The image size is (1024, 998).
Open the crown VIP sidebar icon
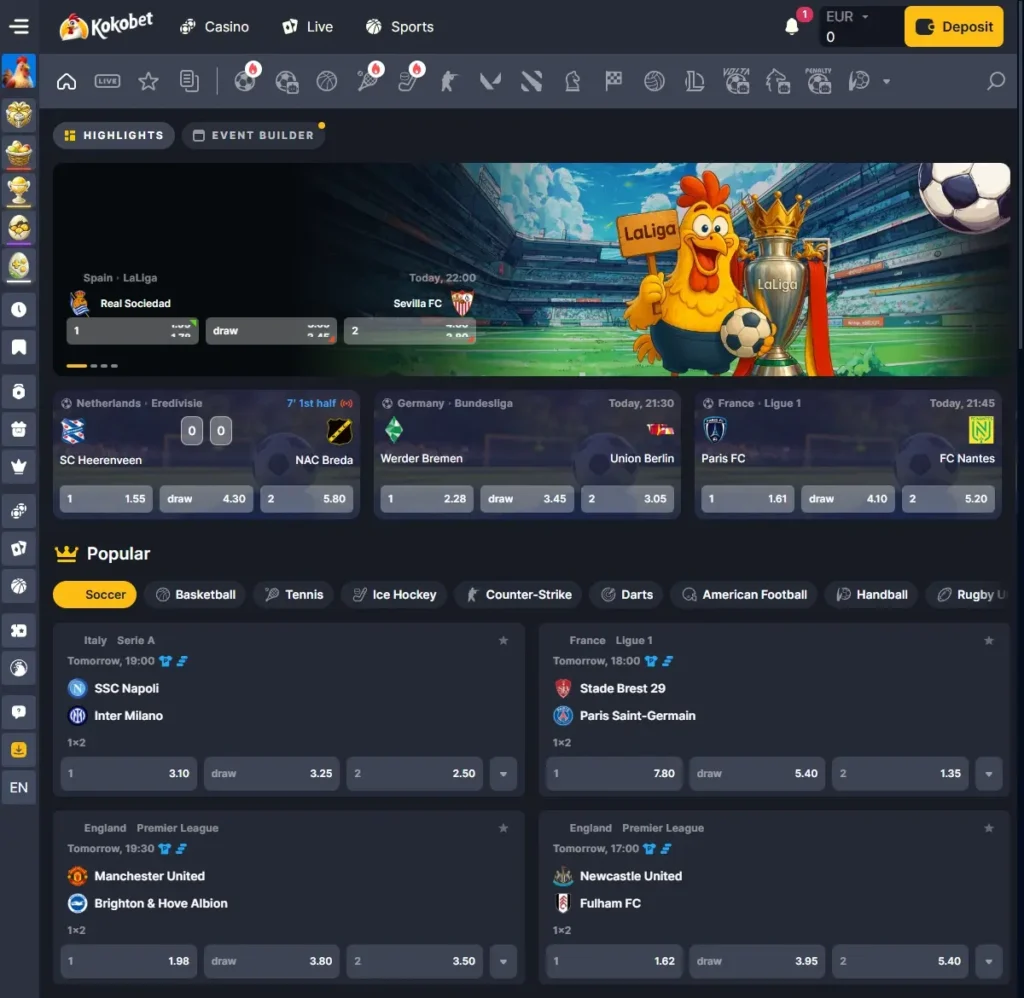pyautogui.click(x=18, y=467)
